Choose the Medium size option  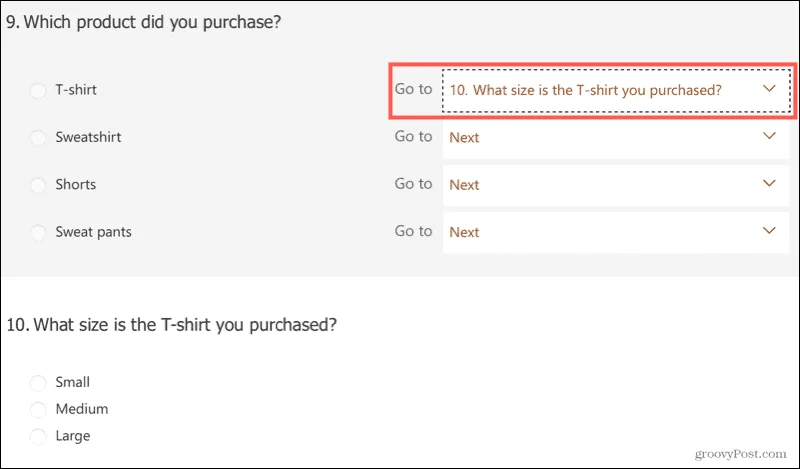[x=38, y=409]
